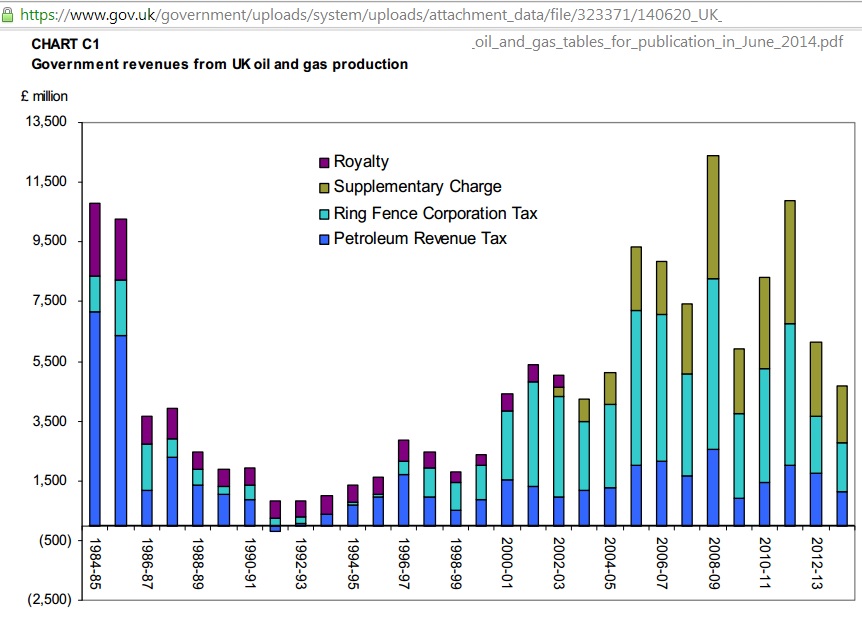Click the Supplementary Charge olive legend swatch
Screen dimensions: 862x621
coord(324,188)
